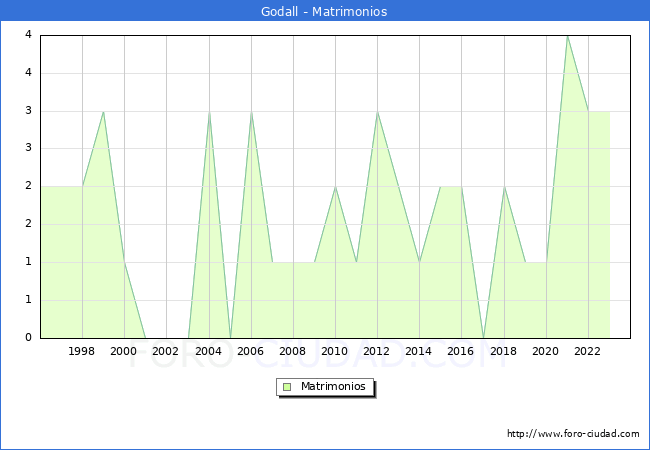Click the 0 label on y-axis

tap(29, 338)
